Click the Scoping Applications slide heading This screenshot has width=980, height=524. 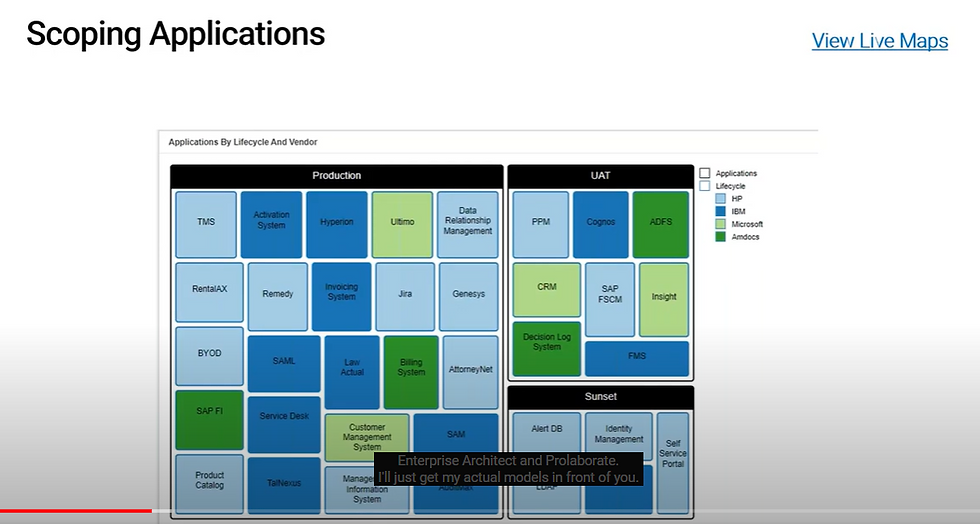click(176, 34)
